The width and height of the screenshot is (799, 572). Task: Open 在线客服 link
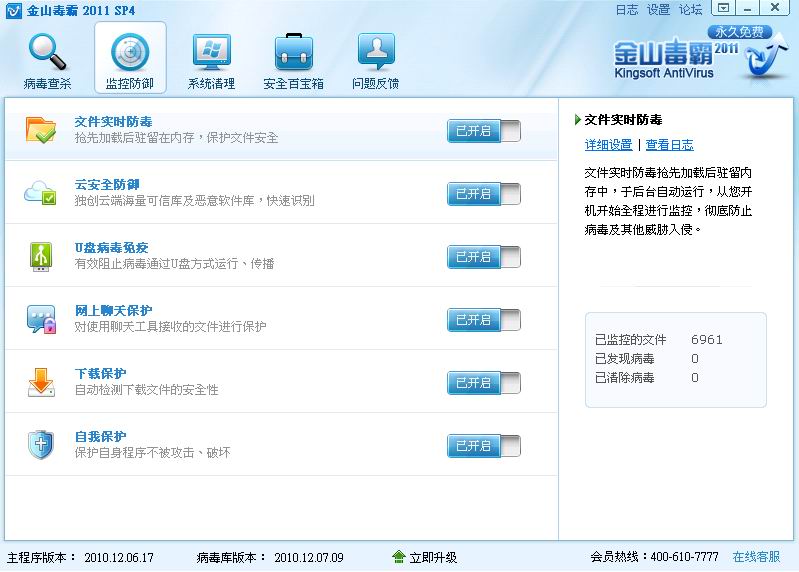pos(756,557)
